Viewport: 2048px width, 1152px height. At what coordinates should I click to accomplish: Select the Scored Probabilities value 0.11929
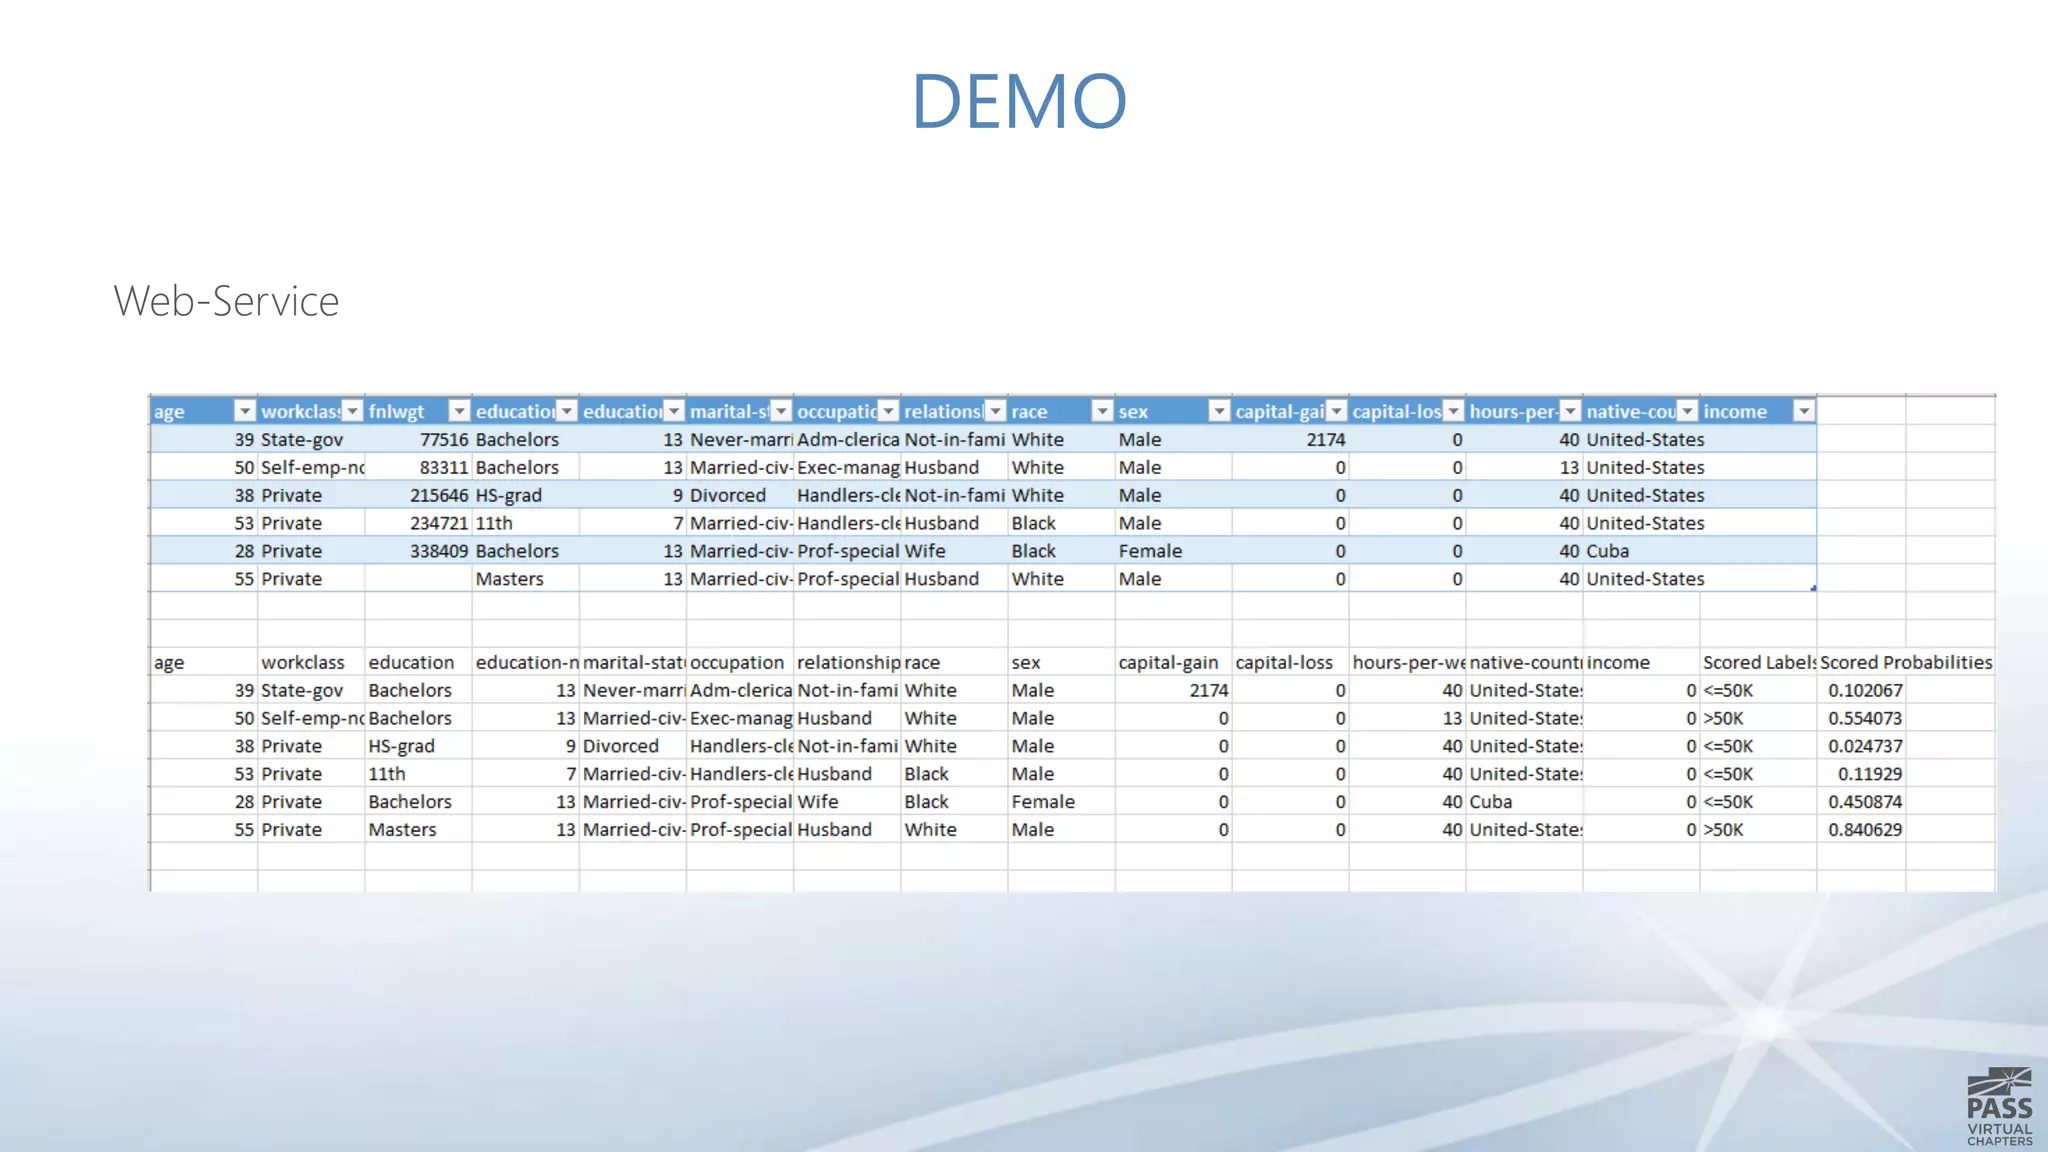coord(1861,774)
